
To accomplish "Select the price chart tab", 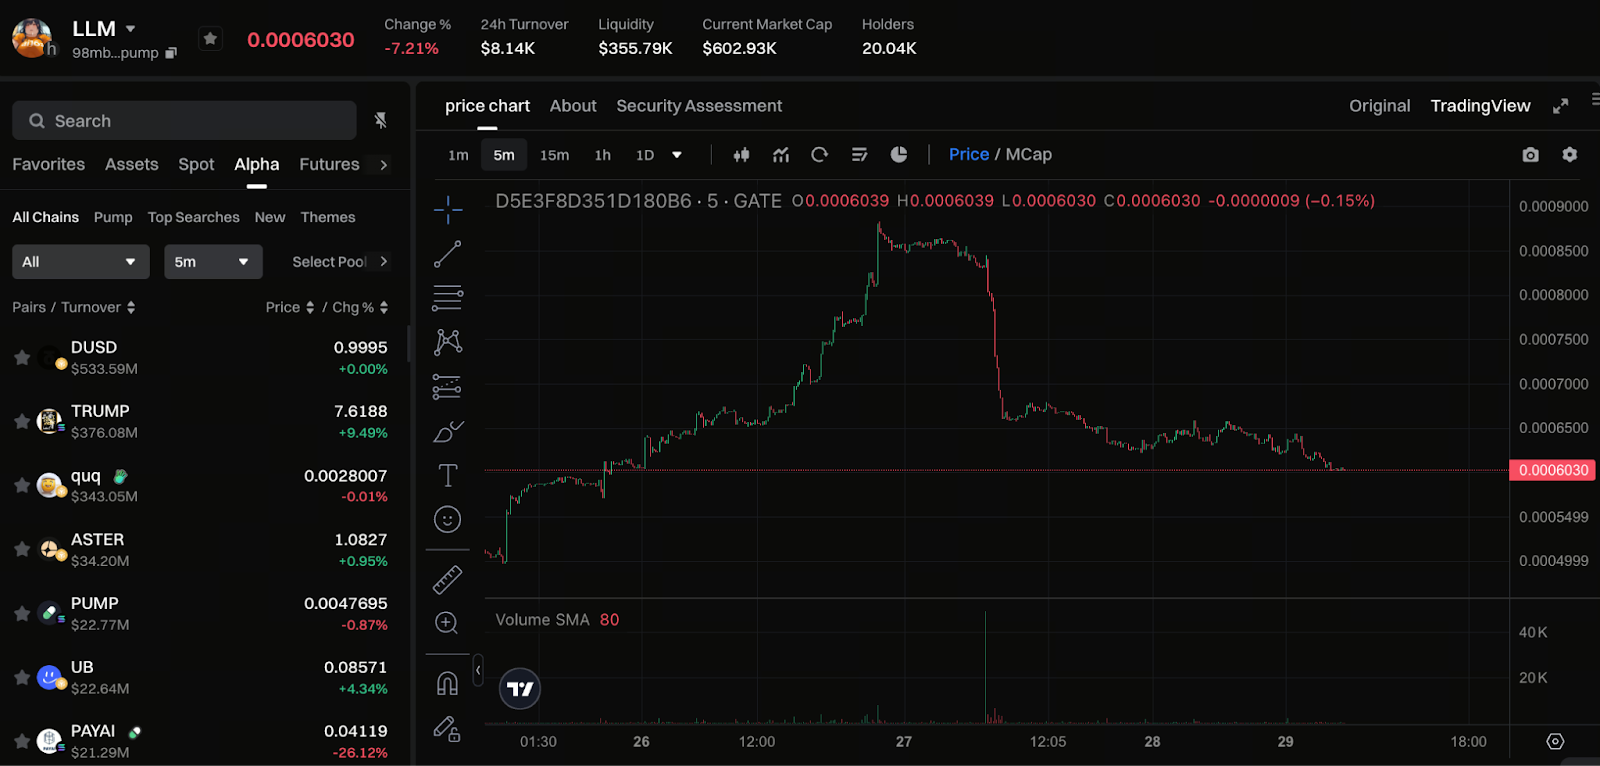I will click(487, 106).
